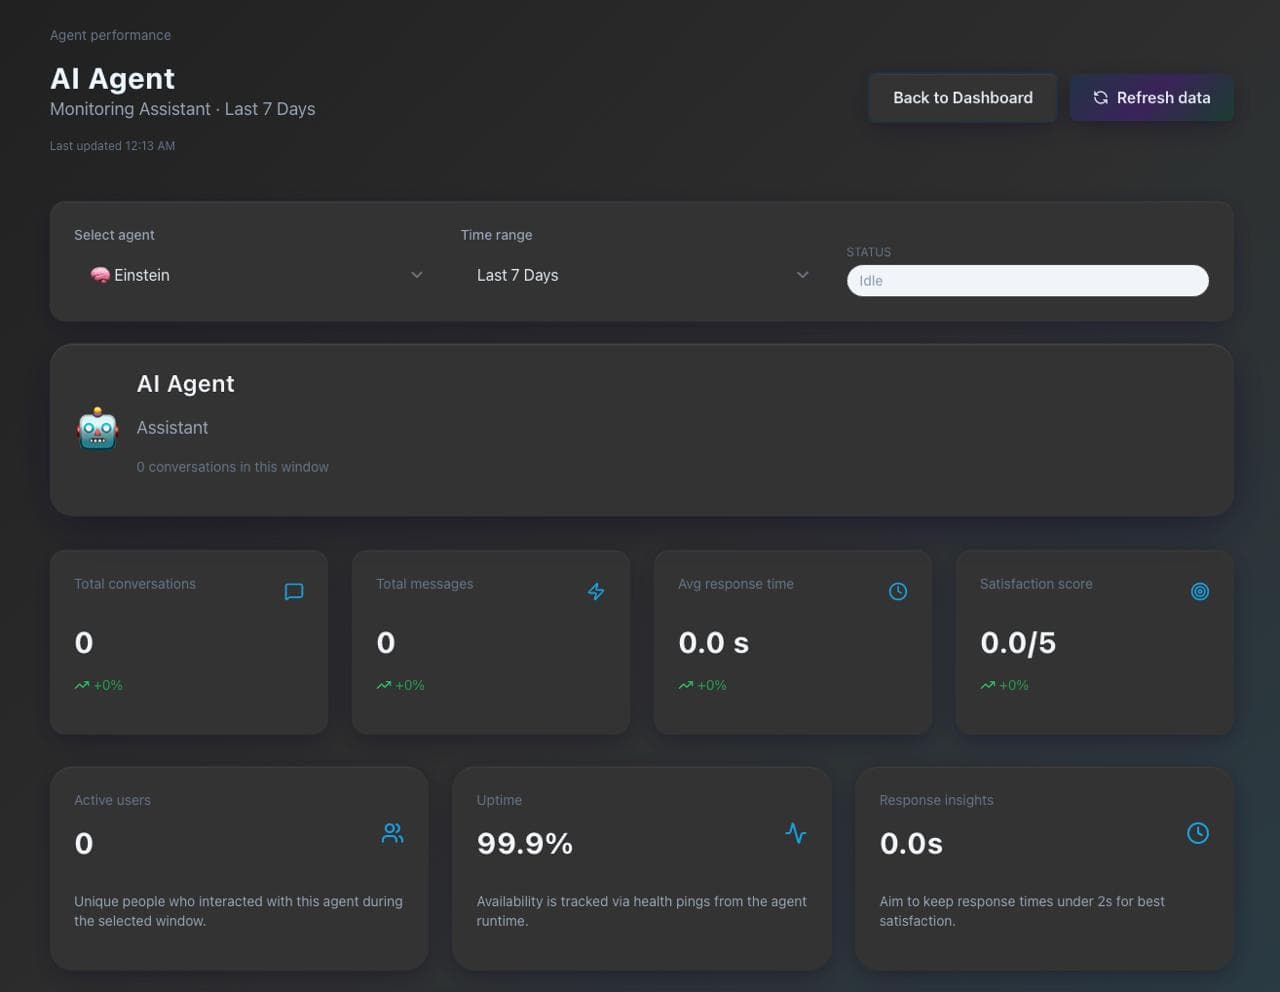Click the Refresh data button
This screenshot has height=992, width=1280.
pyautogui.click(x=1151, y=98)
